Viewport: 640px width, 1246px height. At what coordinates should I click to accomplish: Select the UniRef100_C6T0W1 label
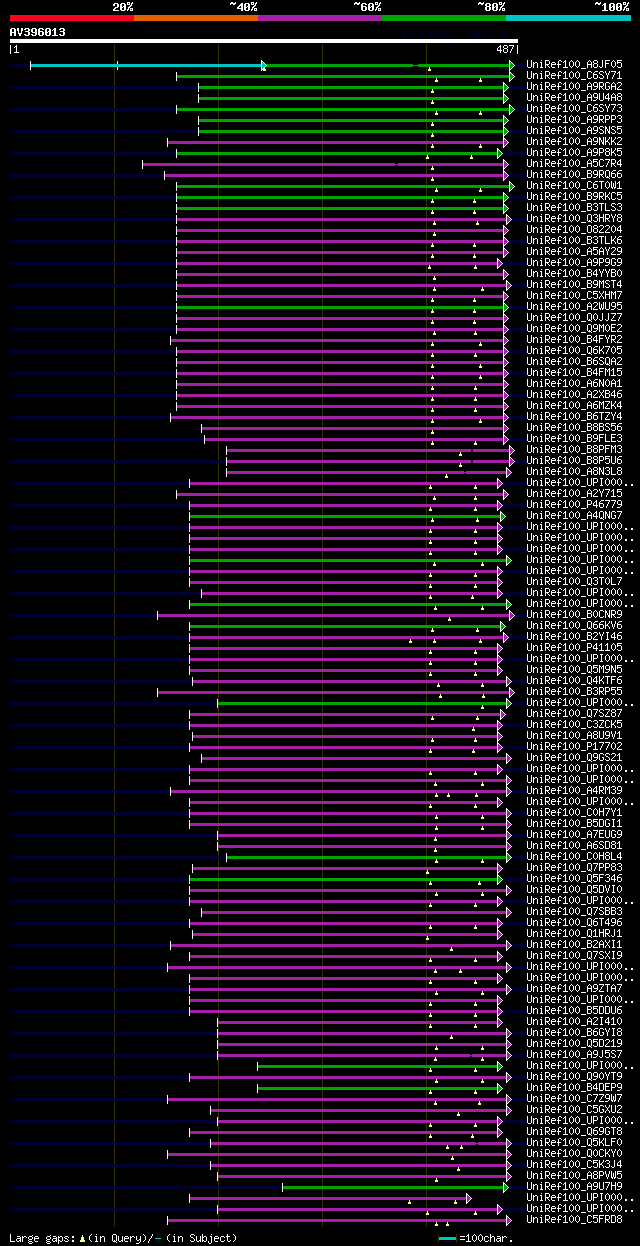point(575,186)
